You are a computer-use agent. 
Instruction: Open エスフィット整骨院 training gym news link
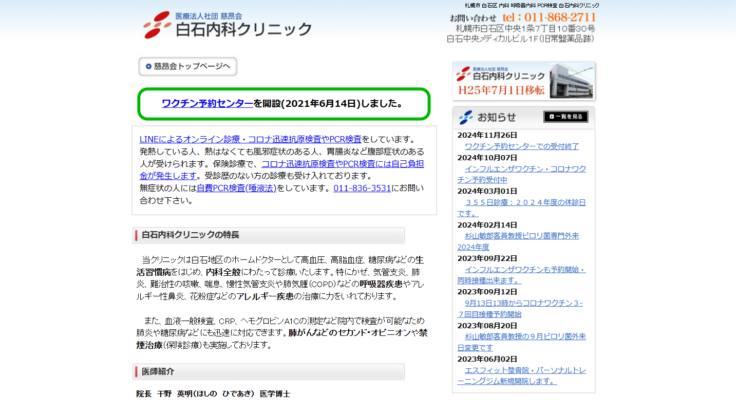524,376
